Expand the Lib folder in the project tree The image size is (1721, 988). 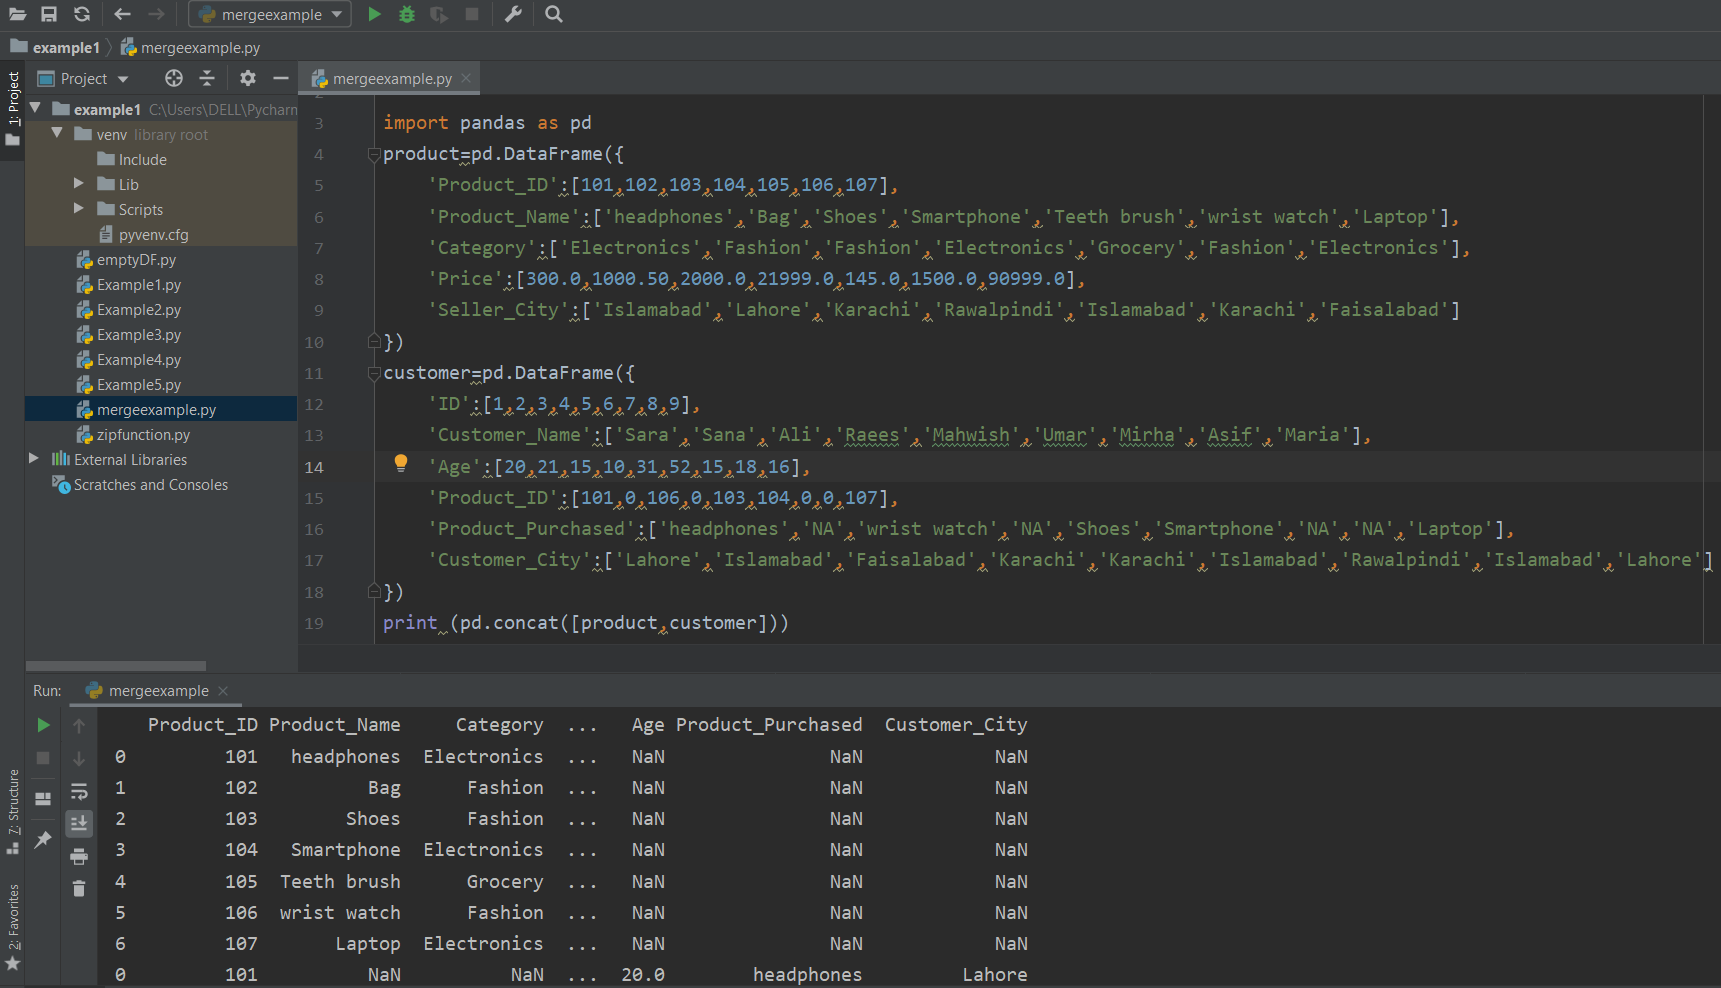click(79, 184)
